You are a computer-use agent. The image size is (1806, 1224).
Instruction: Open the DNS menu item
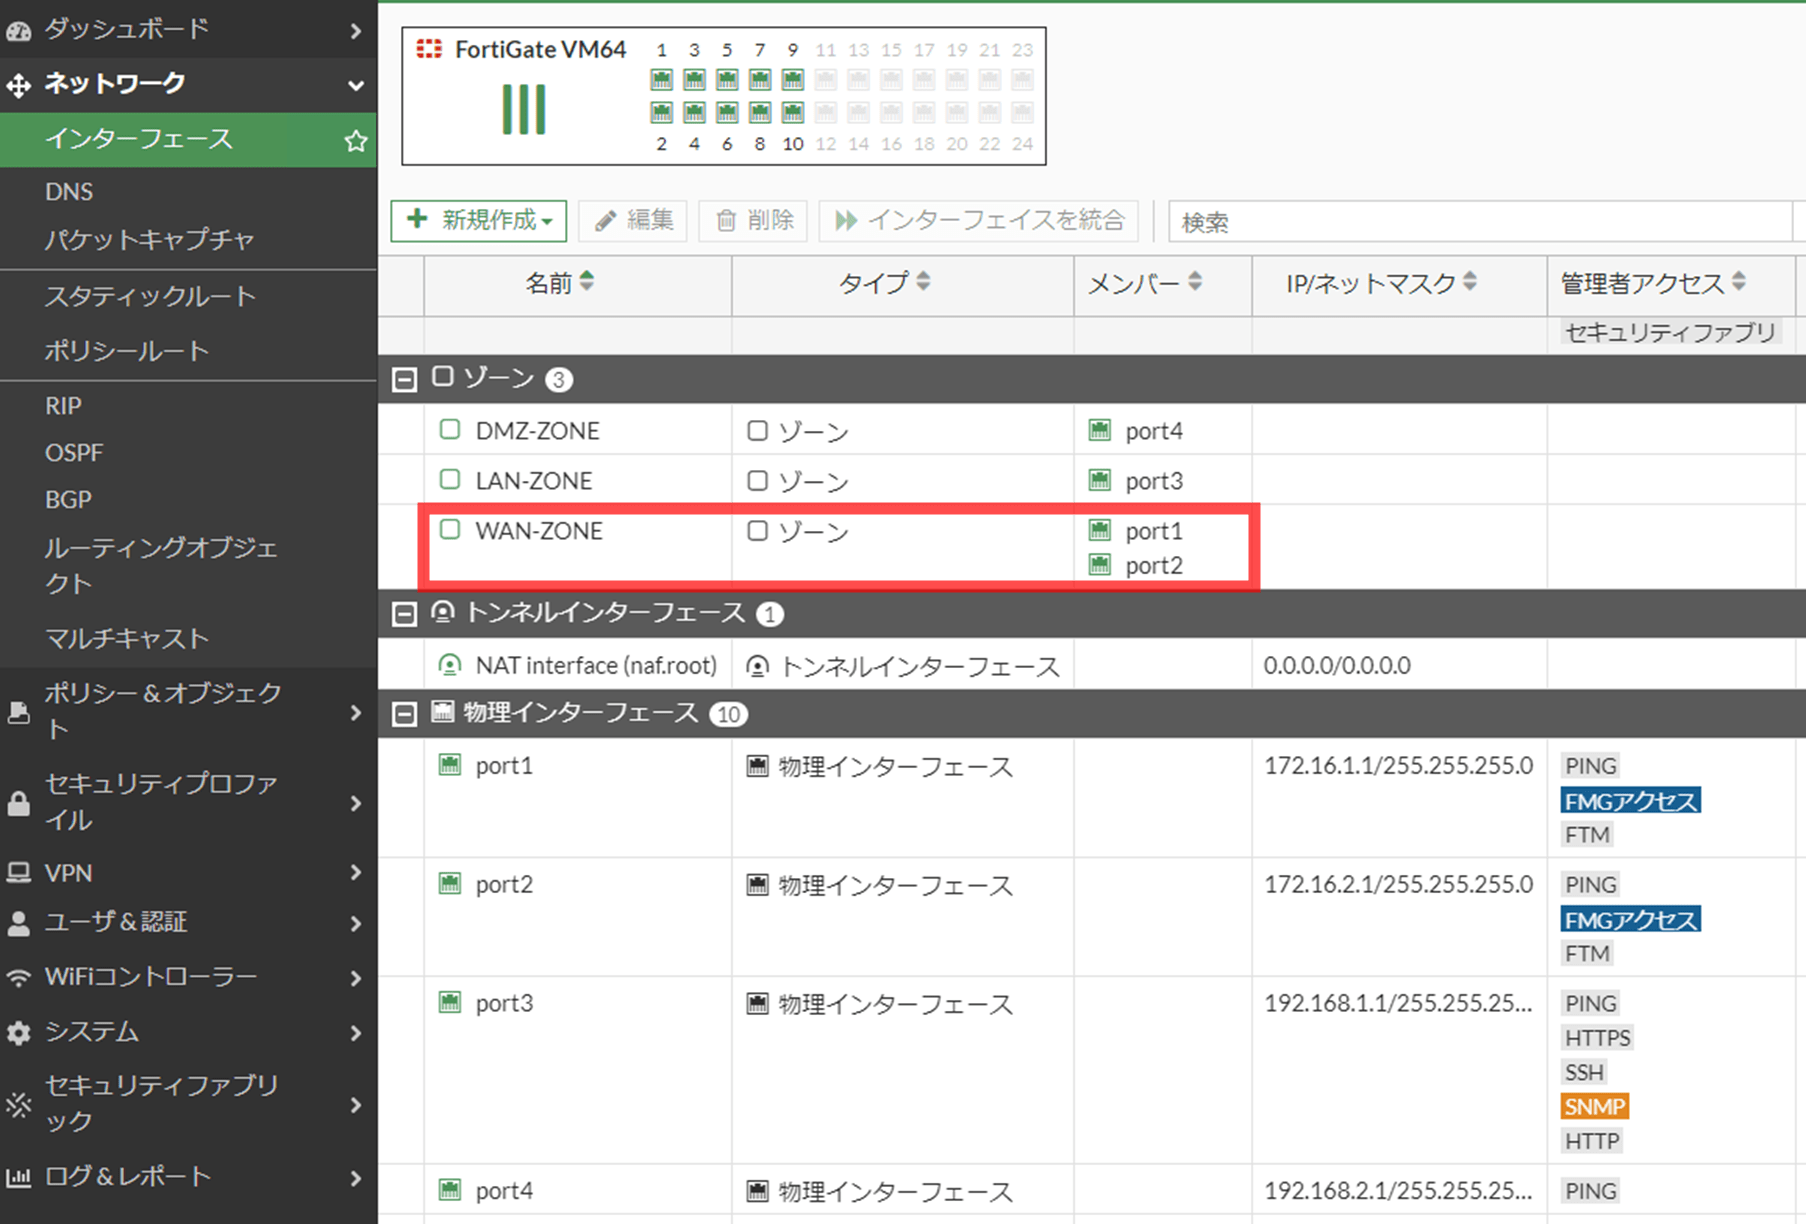(69, 191)
